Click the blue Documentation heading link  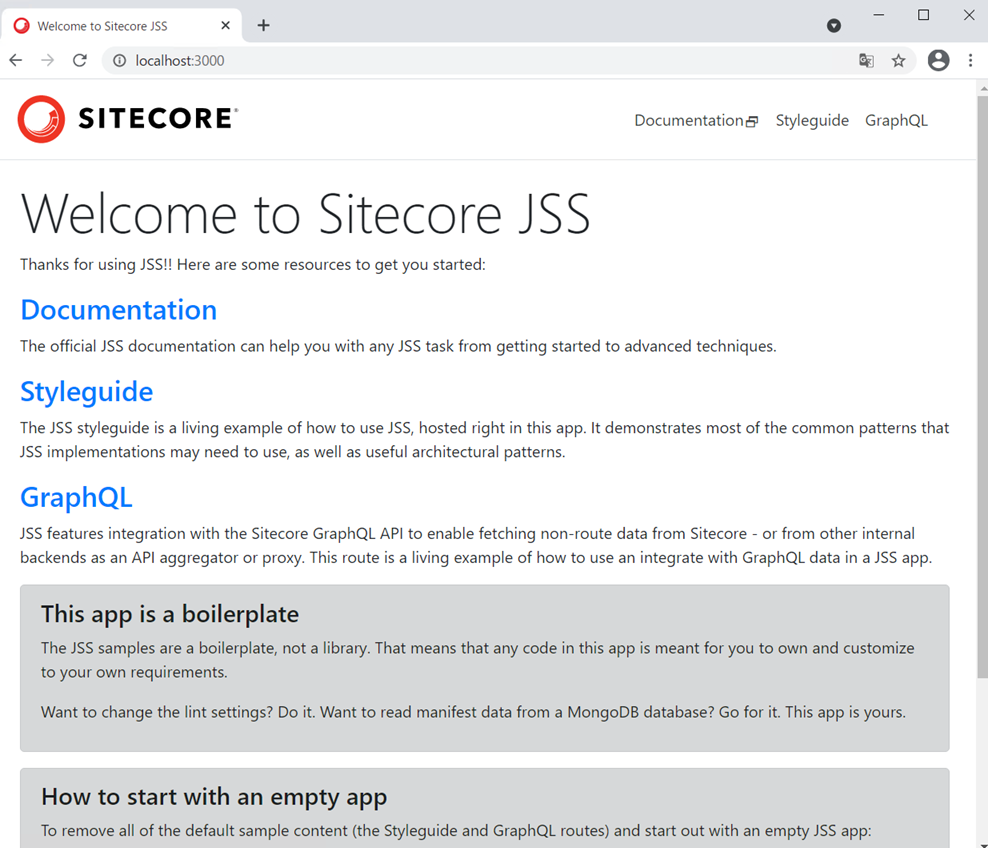click(118, 310)
